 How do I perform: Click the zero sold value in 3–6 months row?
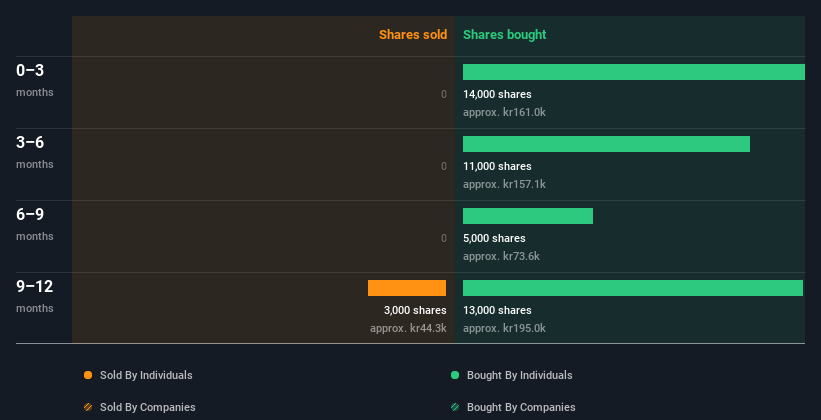pos(444,166)
